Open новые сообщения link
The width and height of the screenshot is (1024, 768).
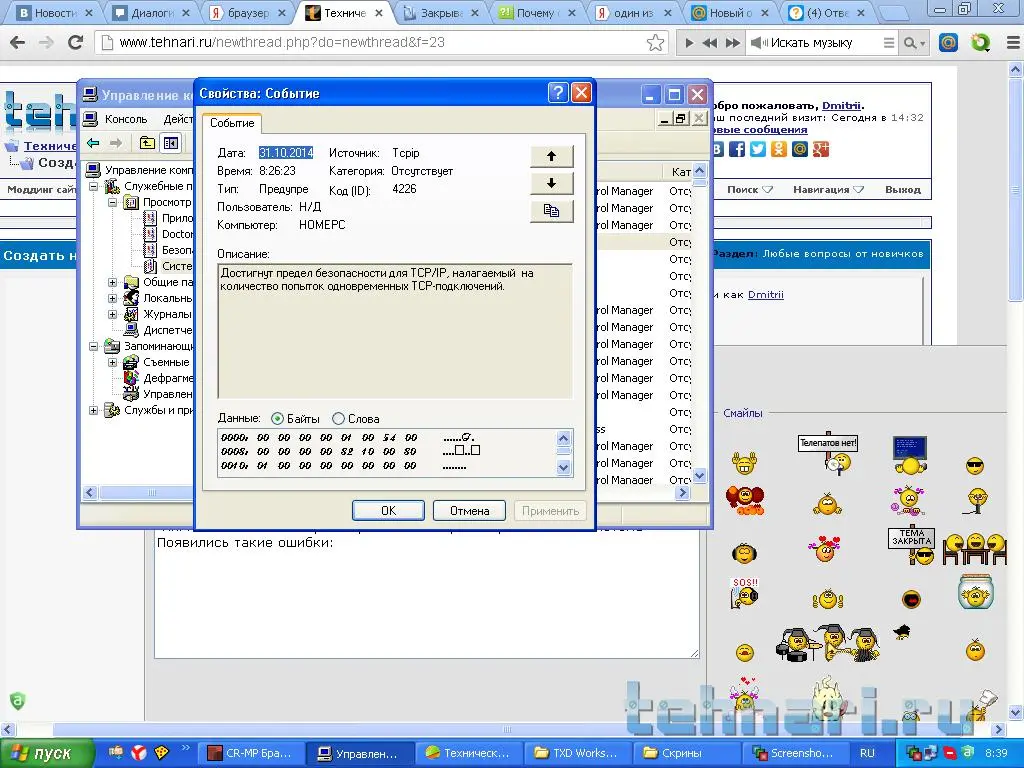(760, 129)
